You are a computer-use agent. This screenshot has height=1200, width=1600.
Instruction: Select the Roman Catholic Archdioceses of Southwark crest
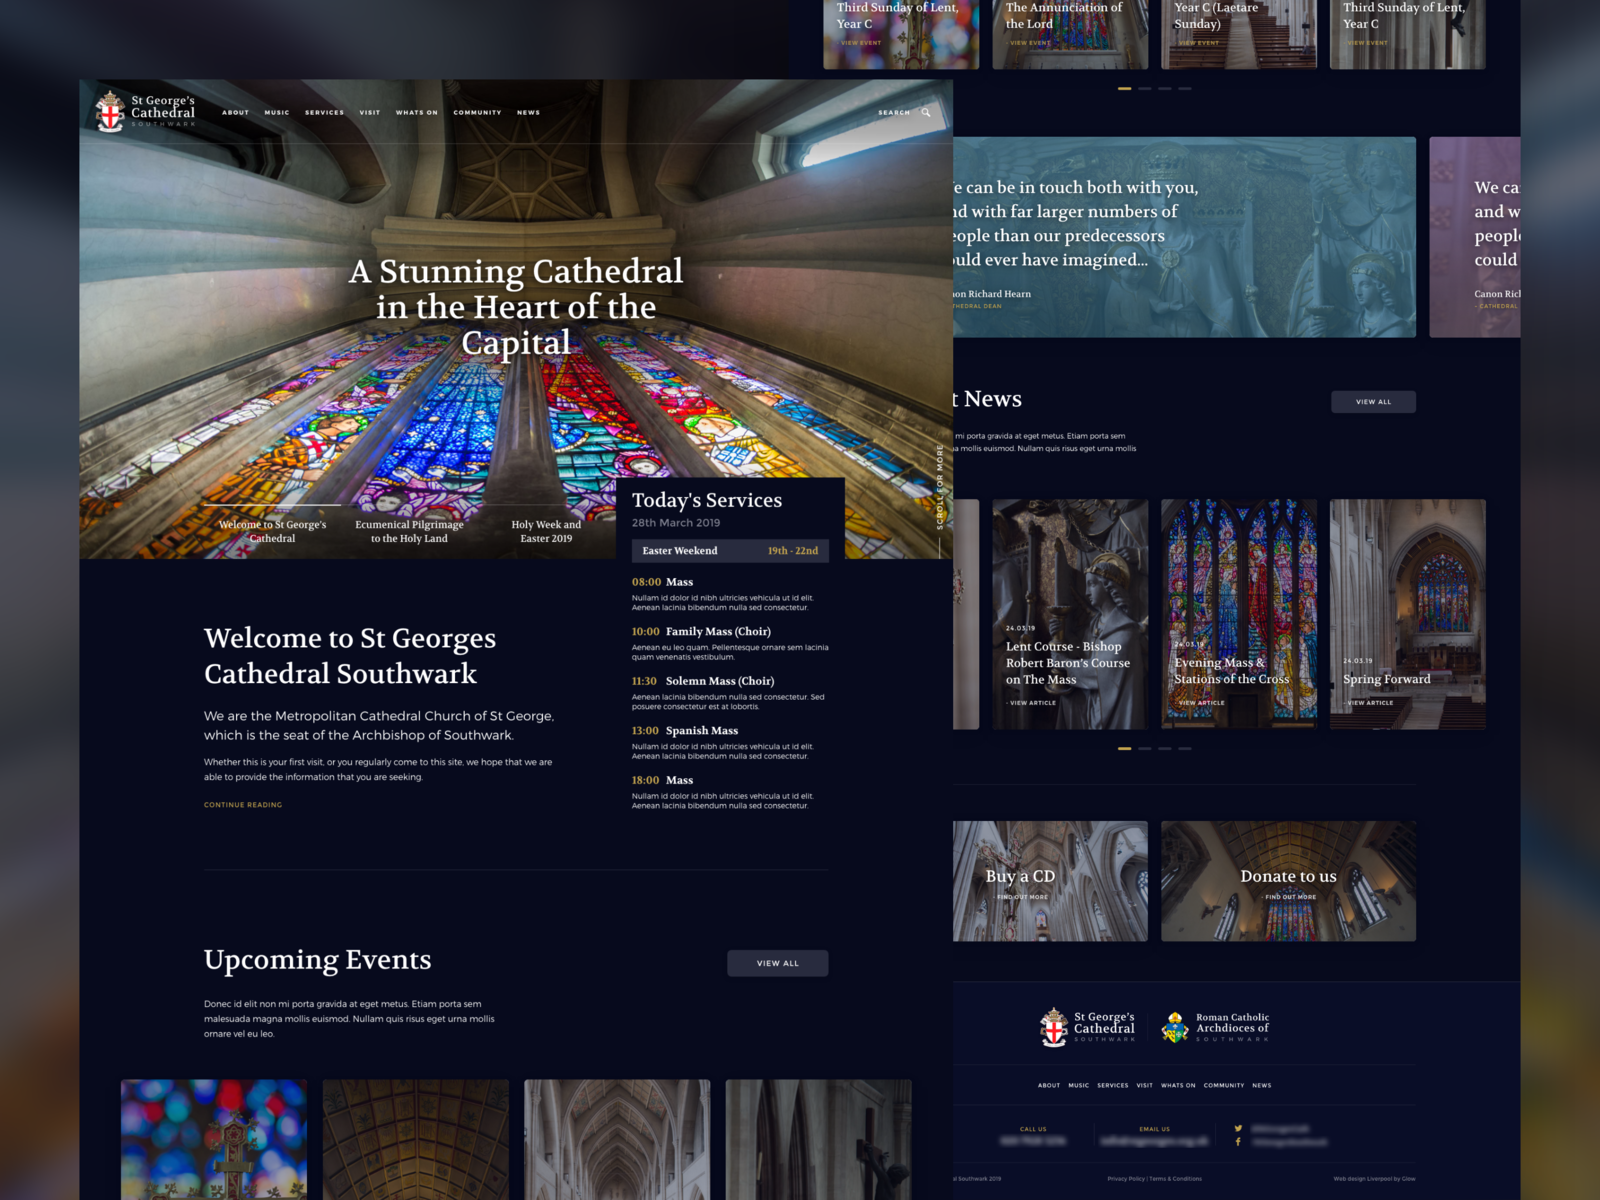1172,1024
